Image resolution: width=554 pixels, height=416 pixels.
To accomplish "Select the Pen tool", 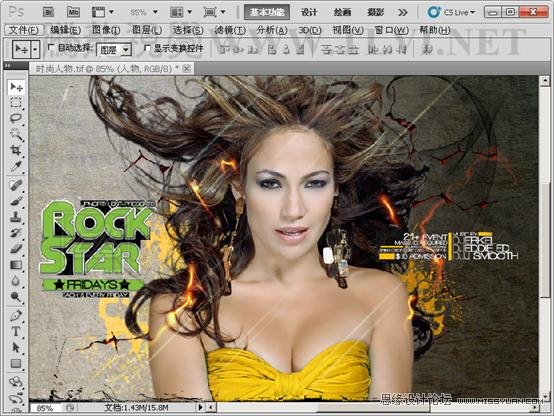I will point(16,315).
